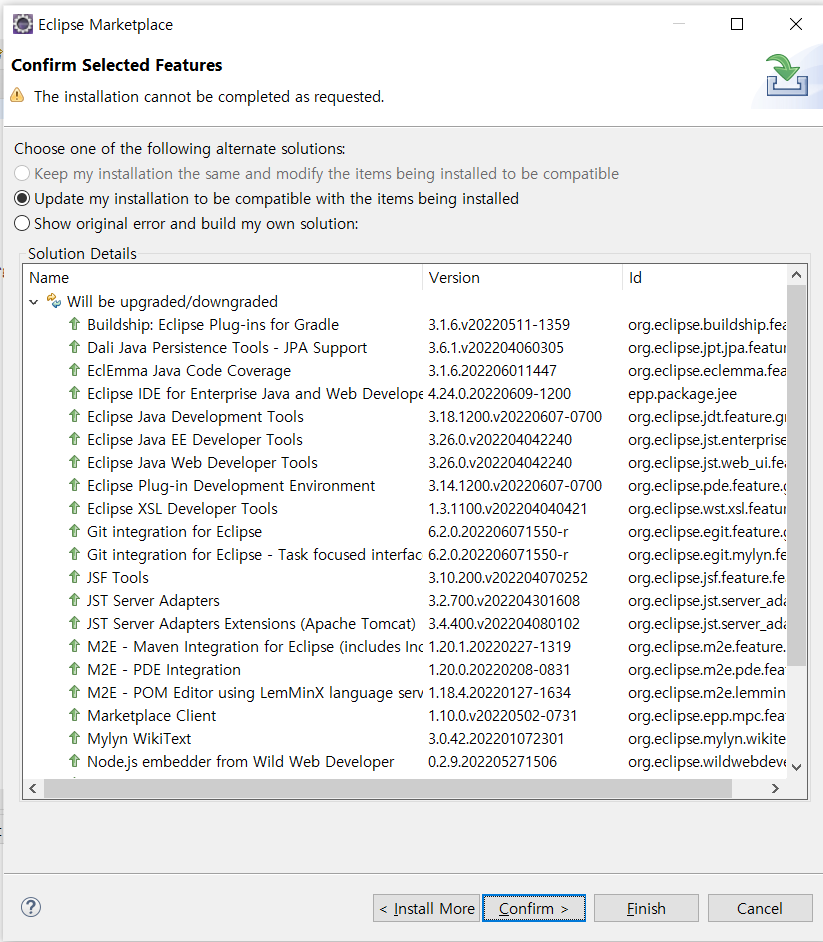Collapse the Will be upgraded/downgraded tree node
Image resolution: width=823 pixels, height=942 pixels.
pos(34,302)
